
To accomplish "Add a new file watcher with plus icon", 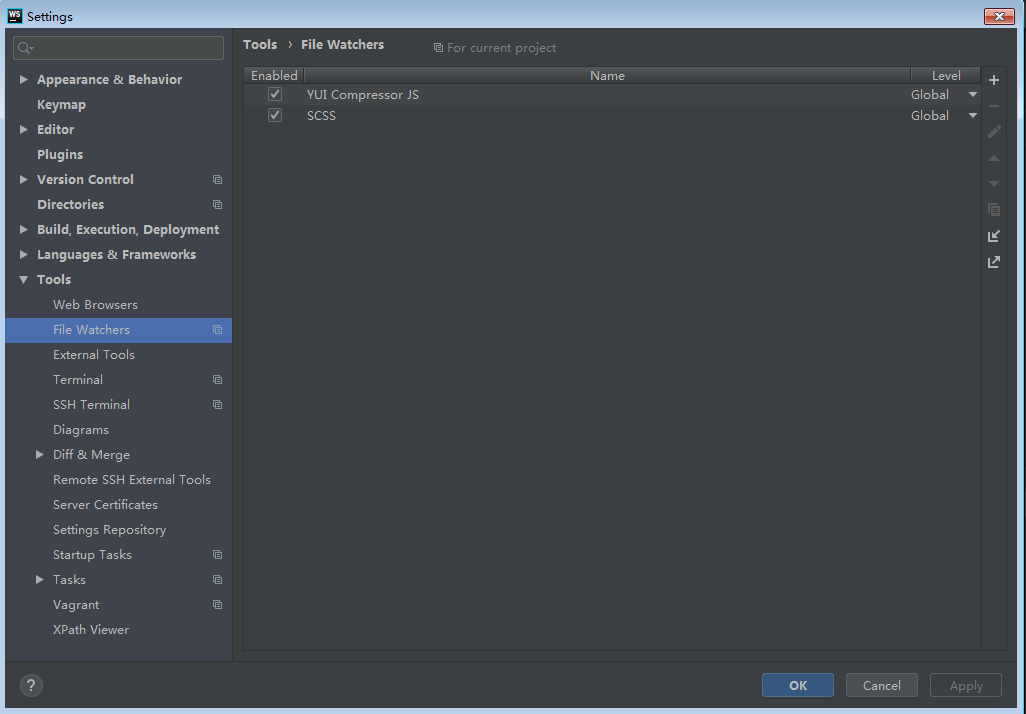I will 993,80.
